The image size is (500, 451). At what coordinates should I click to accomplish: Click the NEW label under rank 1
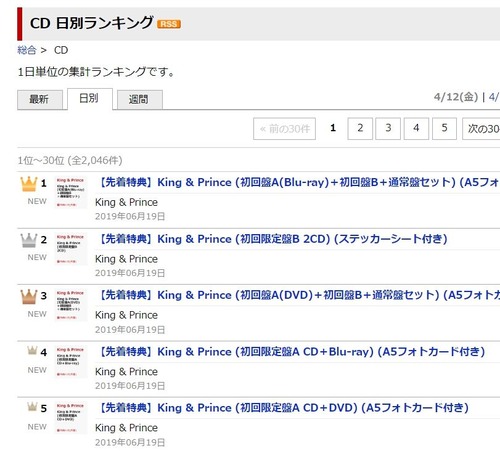coord(37,201)
